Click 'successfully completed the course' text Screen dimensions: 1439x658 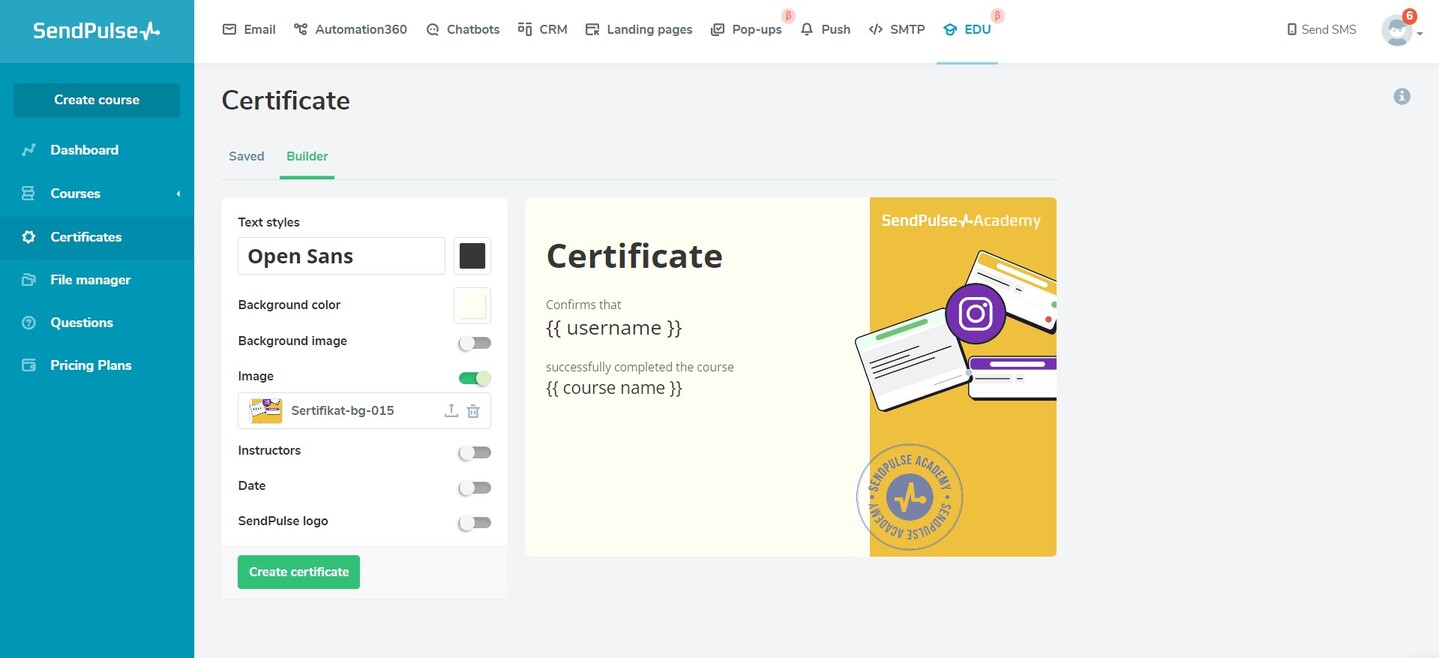(x=640, y=367)
